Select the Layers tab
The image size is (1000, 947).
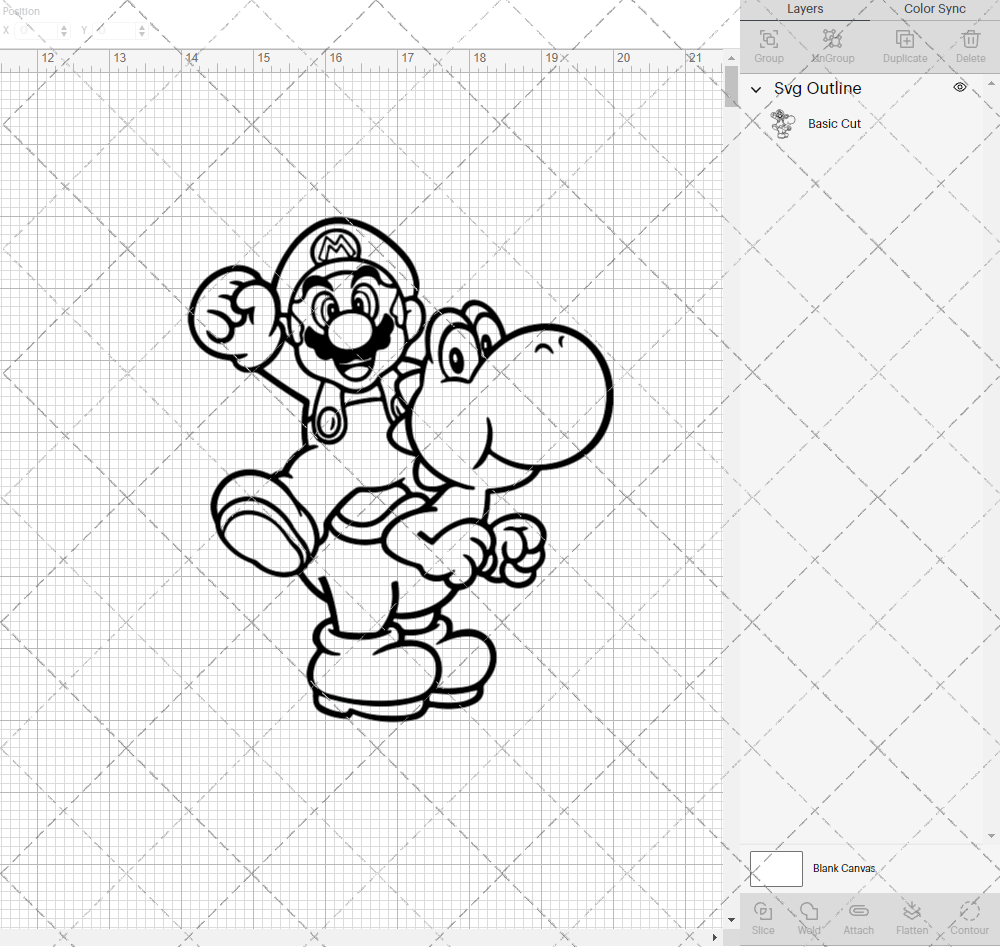coord(805,9)
